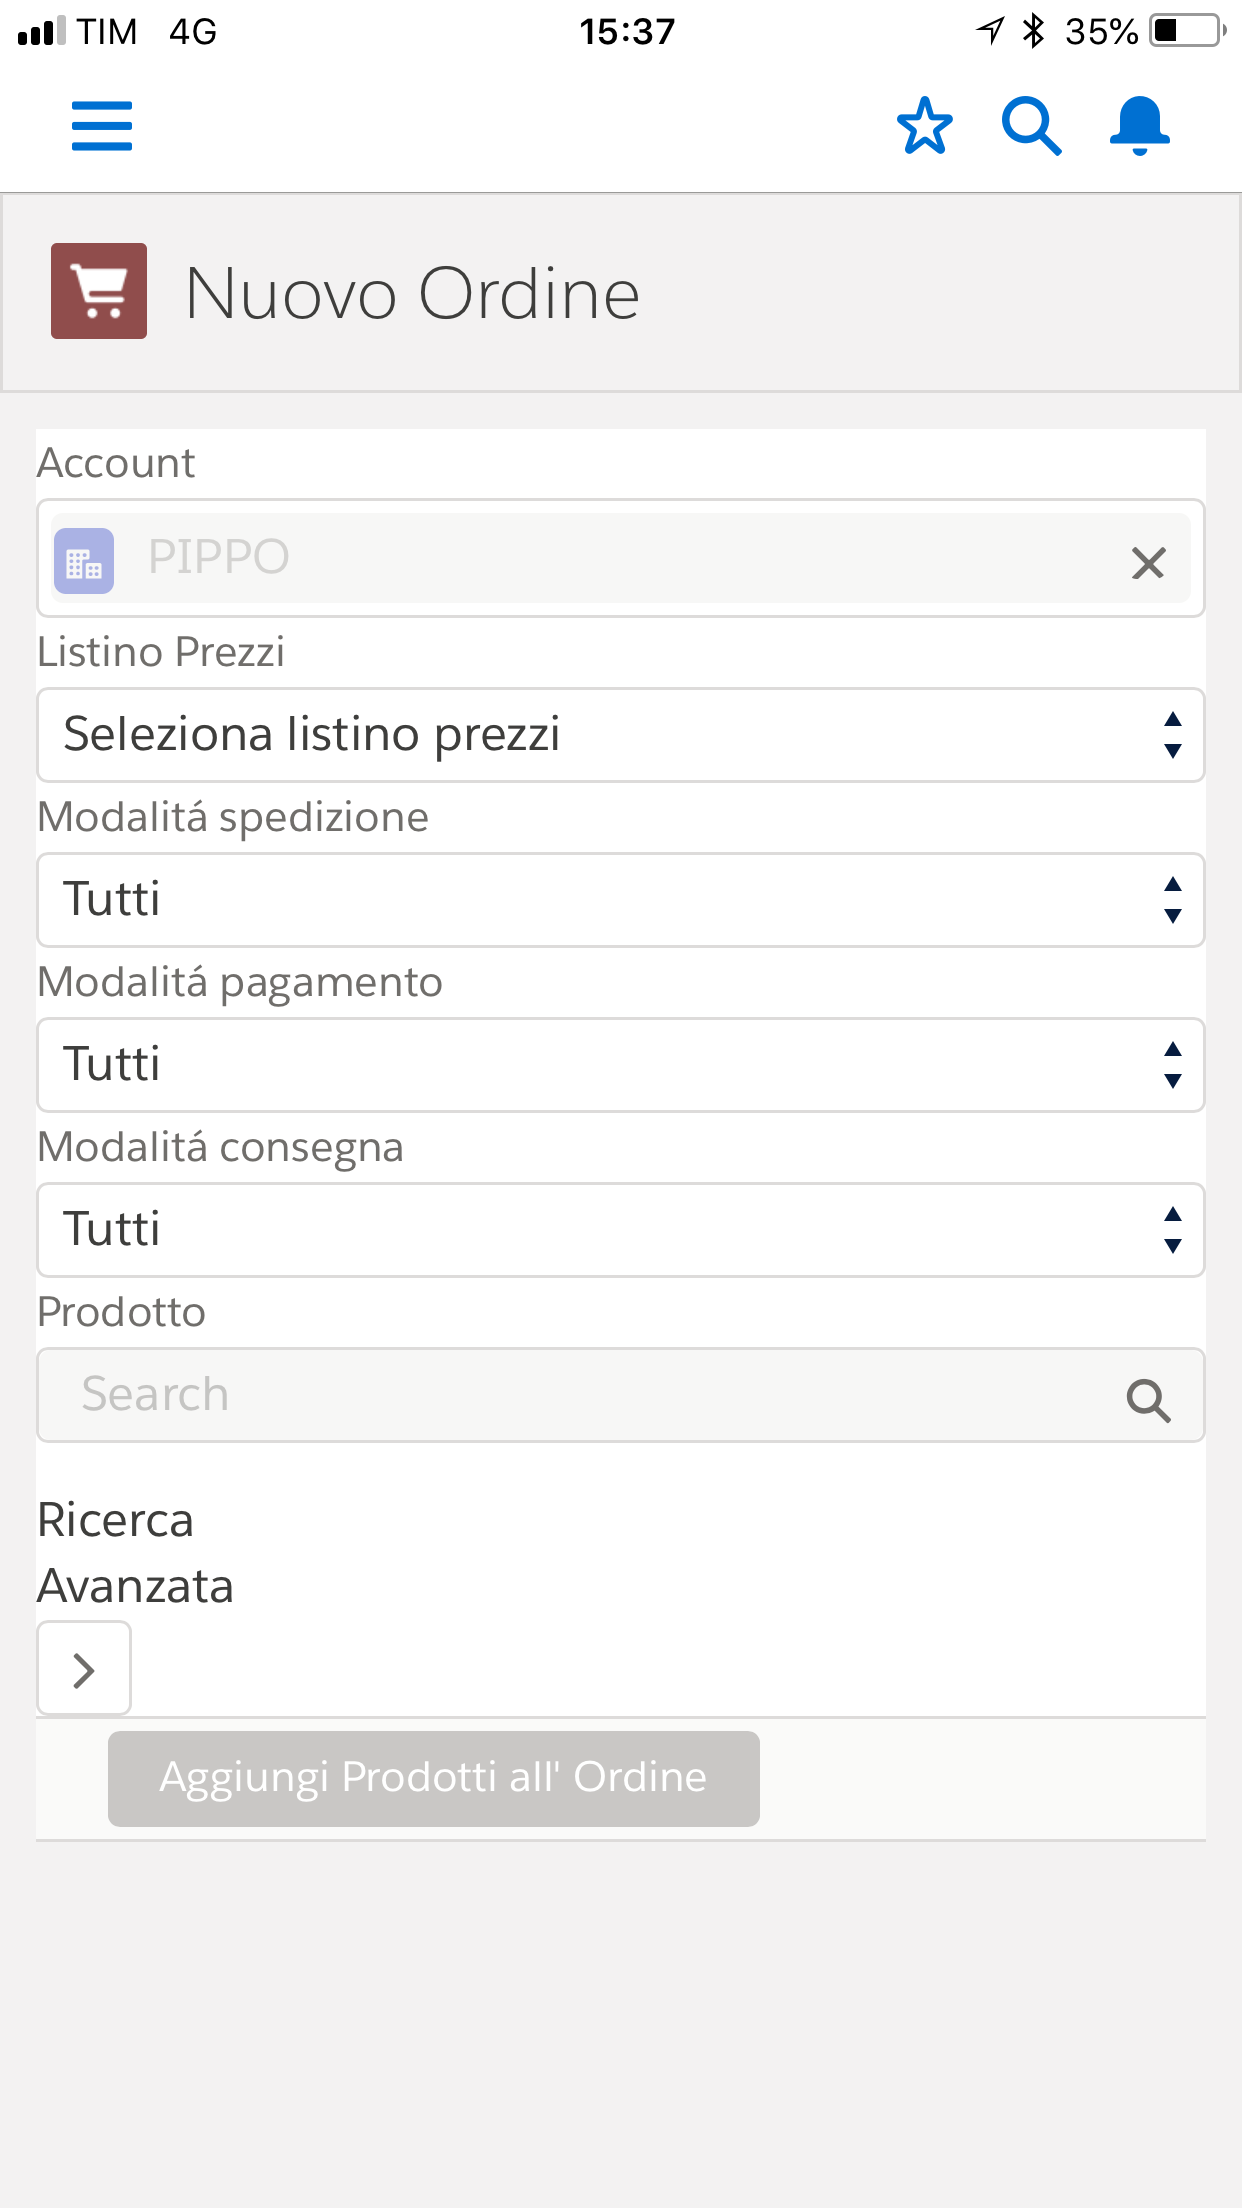Clear the PIPPO account selection

click(1148, 563)
